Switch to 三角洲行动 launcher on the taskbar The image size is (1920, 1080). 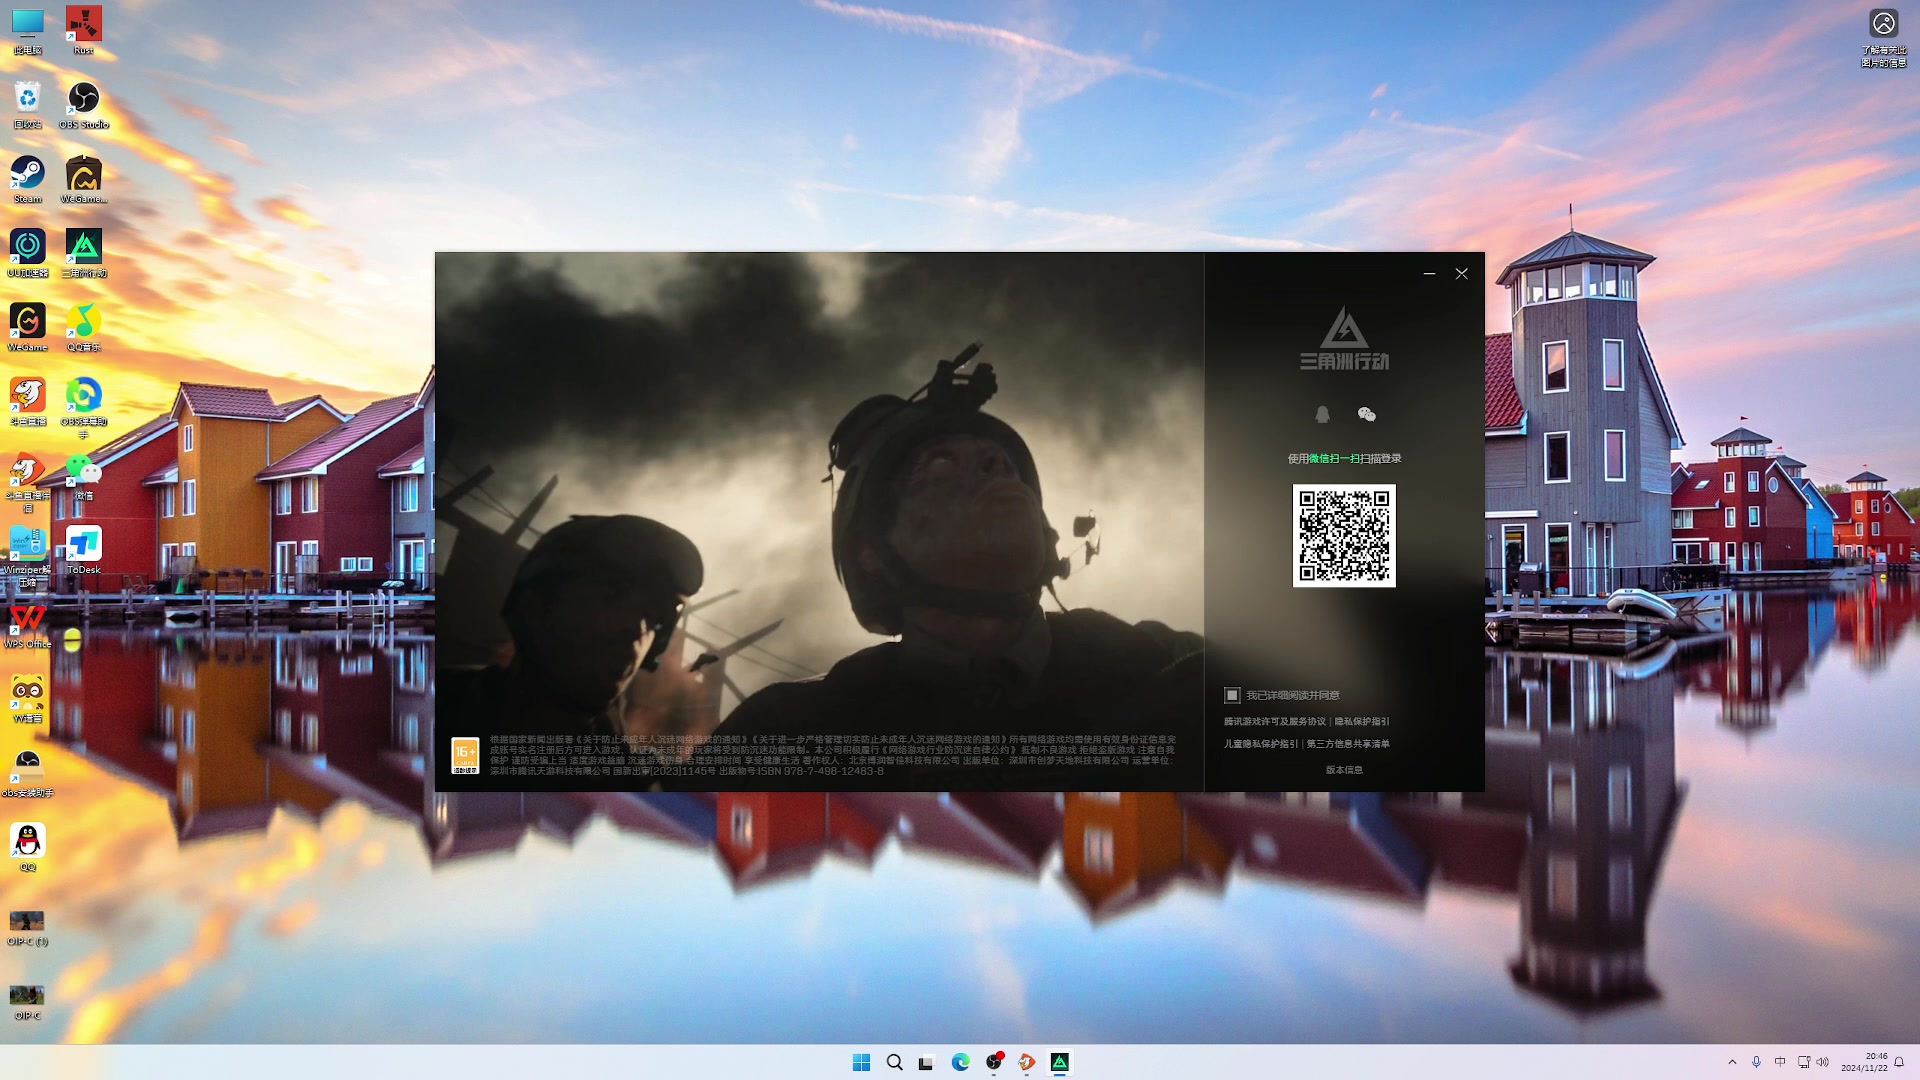point(1060,1062)
